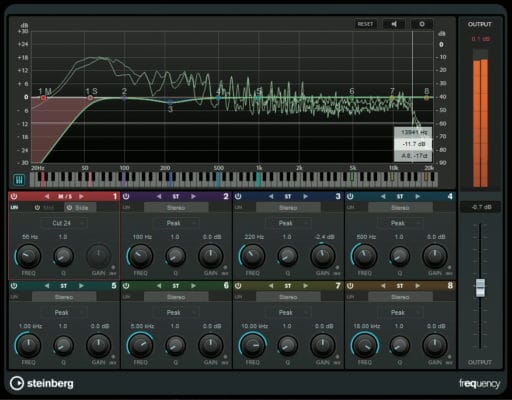Toggle band 1 power button
This screenshot has height=400, width=512.
pyautogui.click(x=14, y=196)
